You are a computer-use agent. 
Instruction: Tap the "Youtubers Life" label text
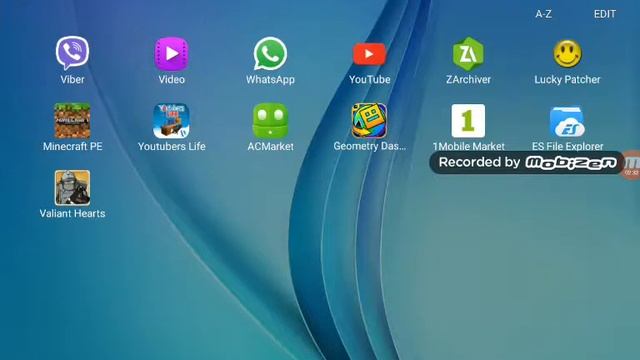coord(171,146)
